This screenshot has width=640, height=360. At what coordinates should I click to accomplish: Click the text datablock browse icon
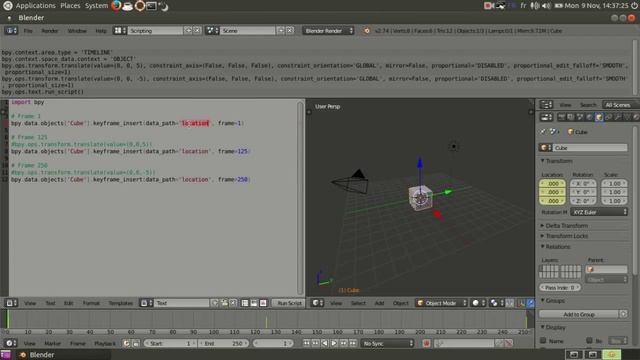[146, 303]
